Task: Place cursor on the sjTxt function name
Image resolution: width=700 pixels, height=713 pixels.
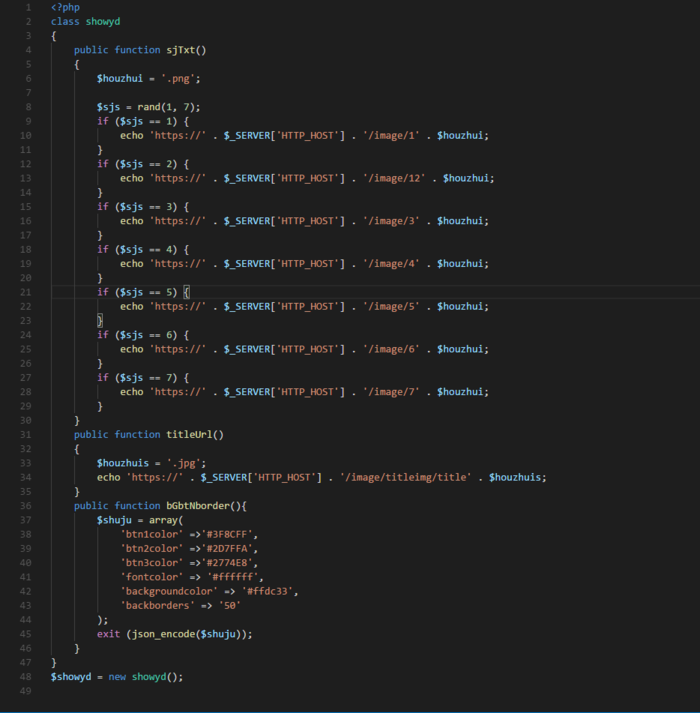Action: pyautogui.click(x=181, y=50)
